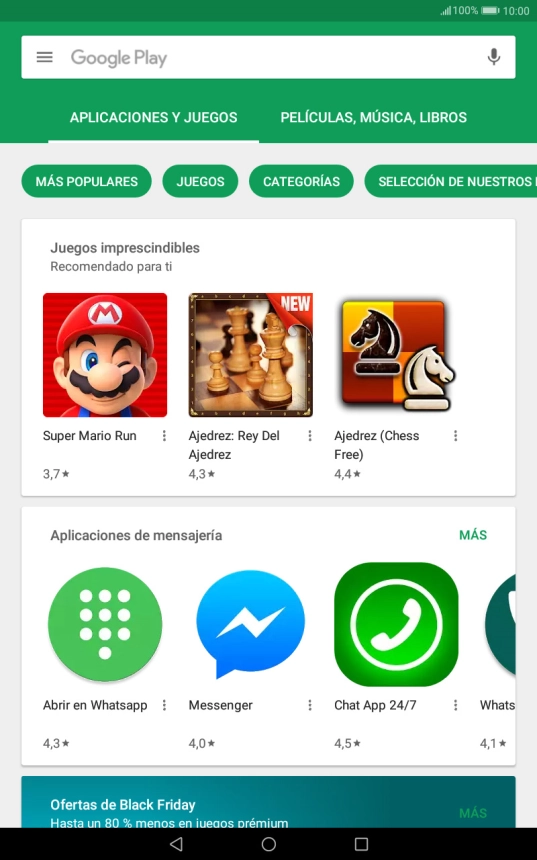This screenshot has height=860, width=537.
Task: Open the options menu for Ajedrez: Rey Del Ajedrez
Action: pos(310,435)
